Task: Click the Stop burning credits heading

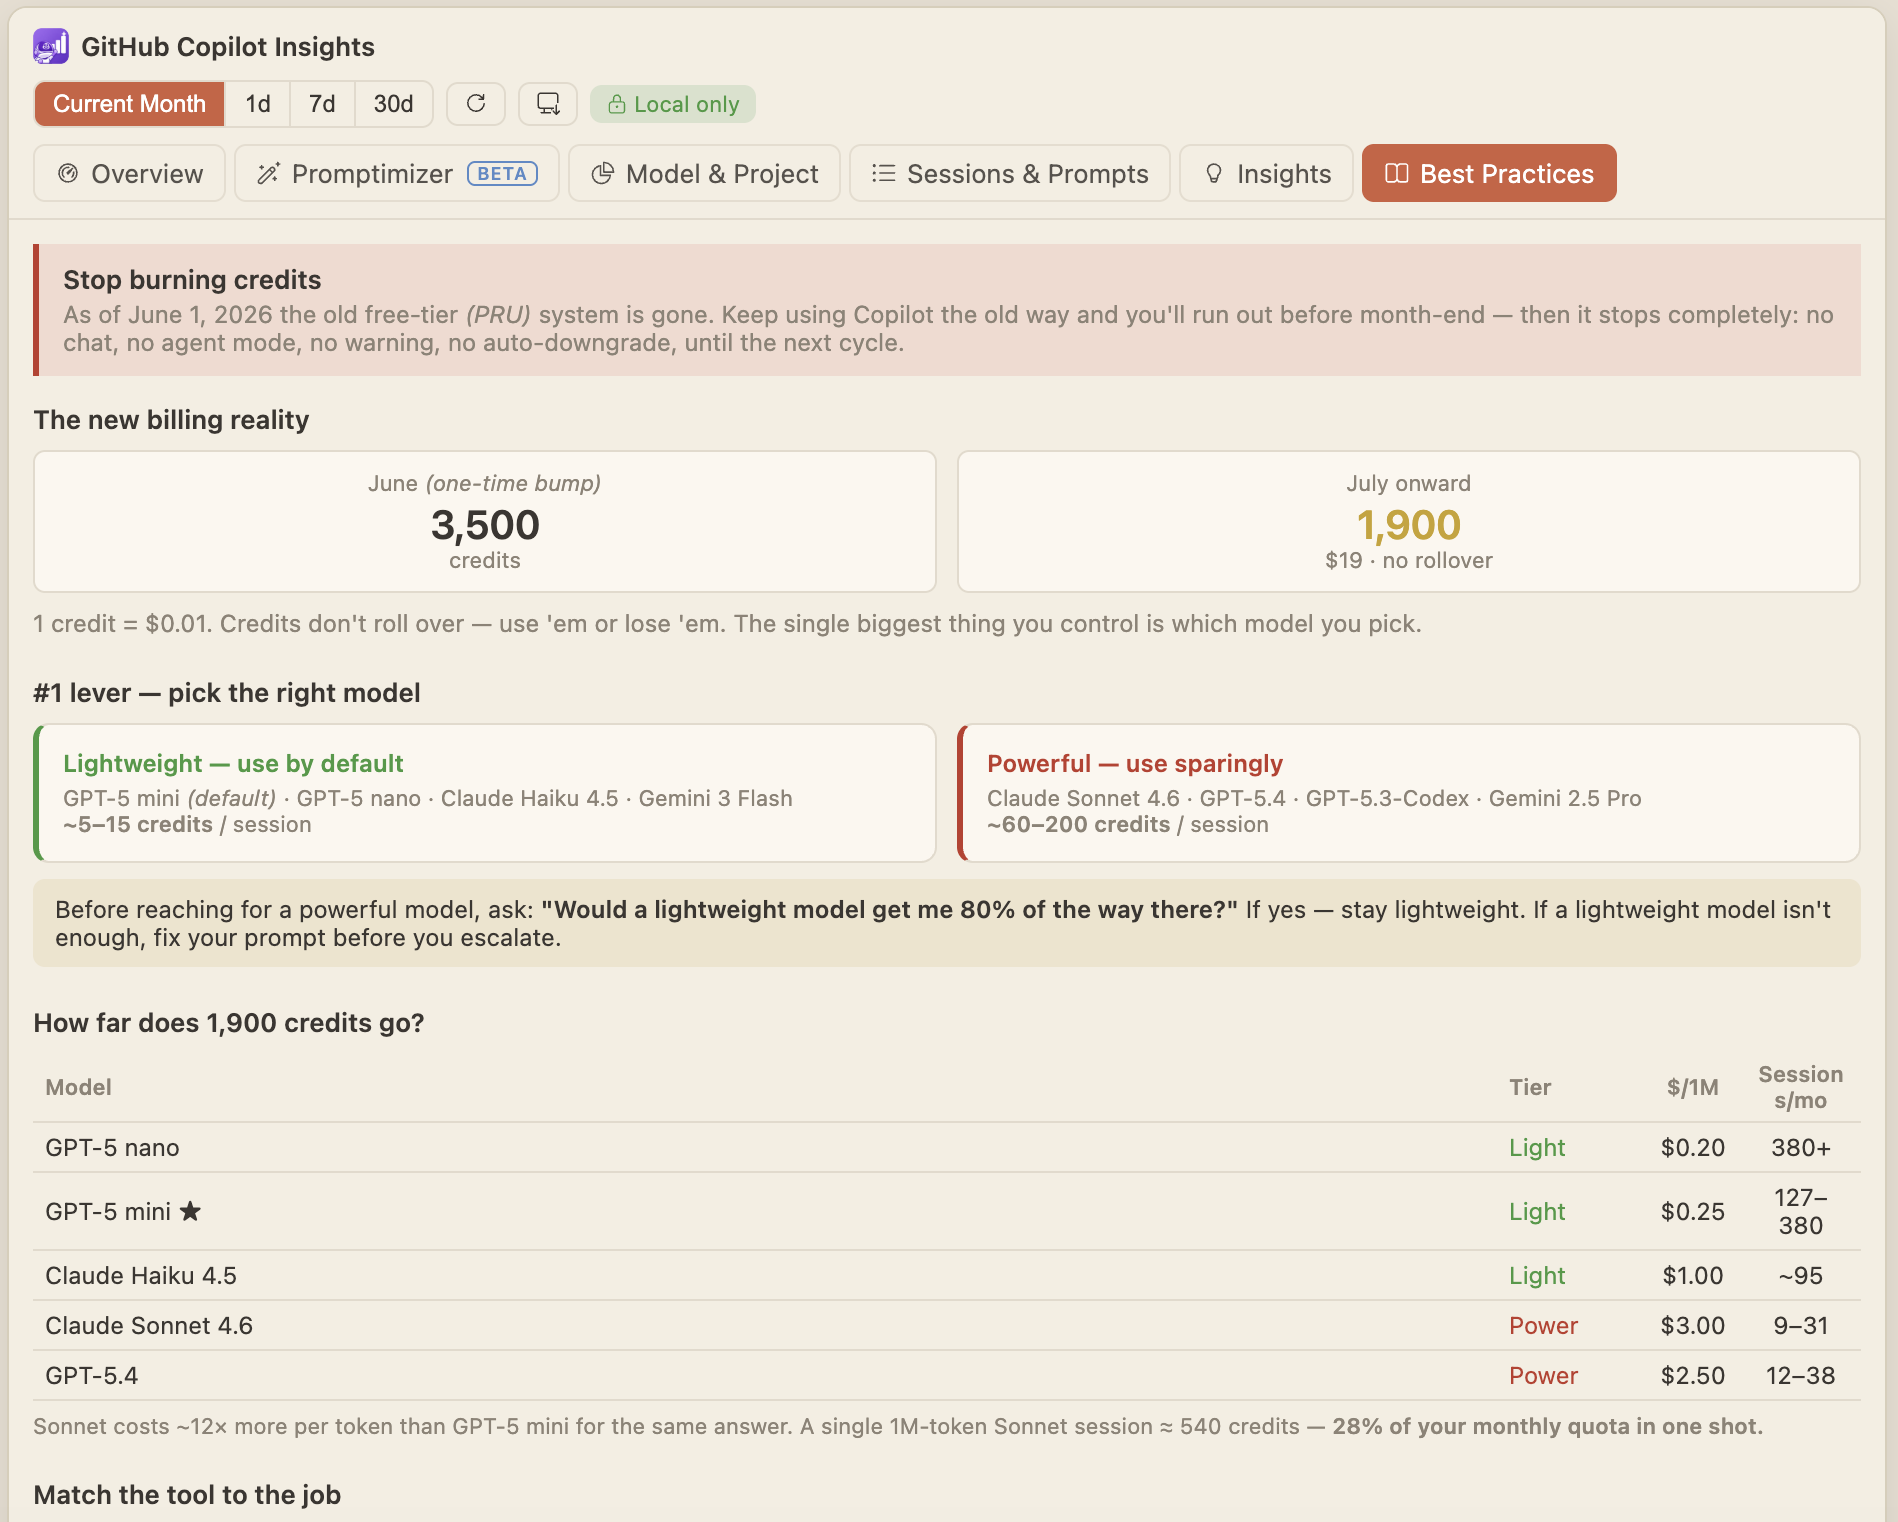Action: coord(192,279)
